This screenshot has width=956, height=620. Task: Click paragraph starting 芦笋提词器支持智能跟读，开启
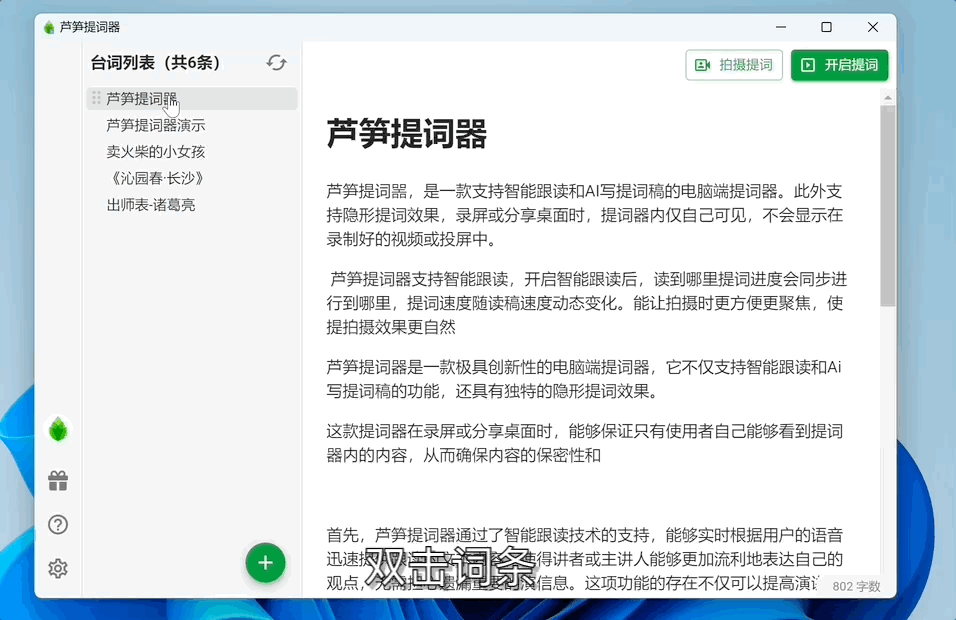pyautogui.click(x=587, y=303)
